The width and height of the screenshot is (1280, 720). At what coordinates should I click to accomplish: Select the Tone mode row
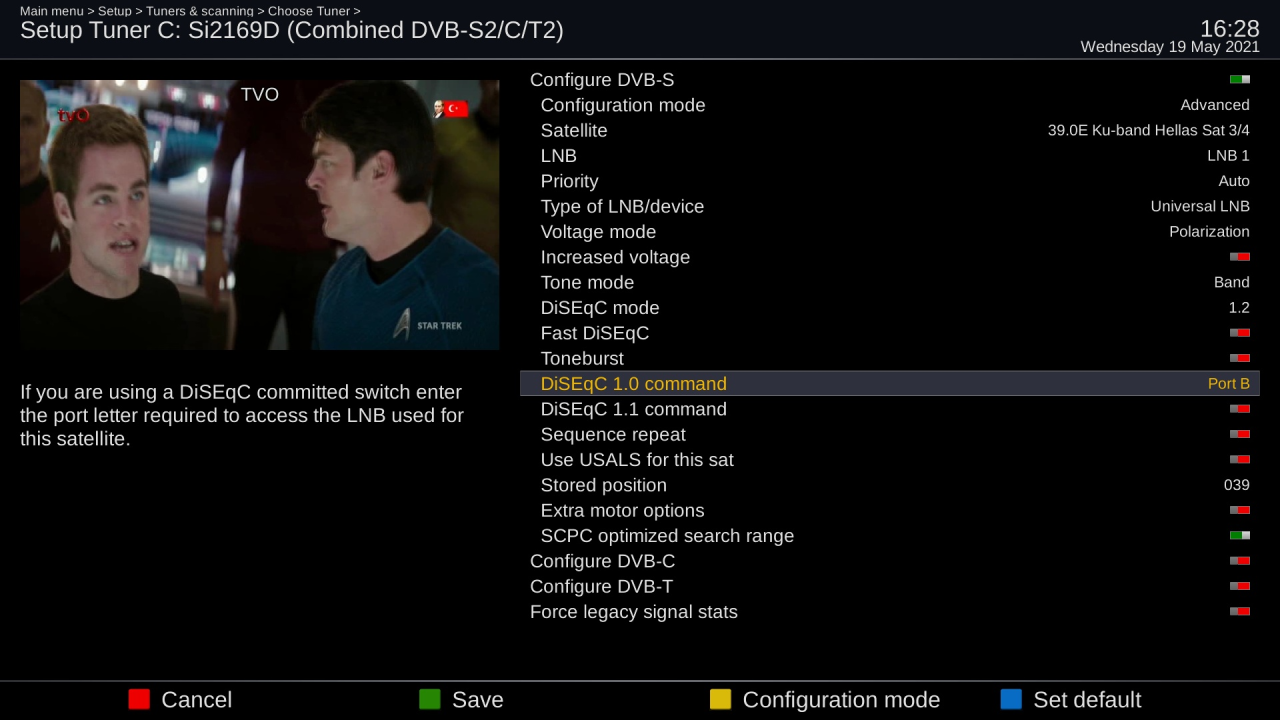(890, 283)
